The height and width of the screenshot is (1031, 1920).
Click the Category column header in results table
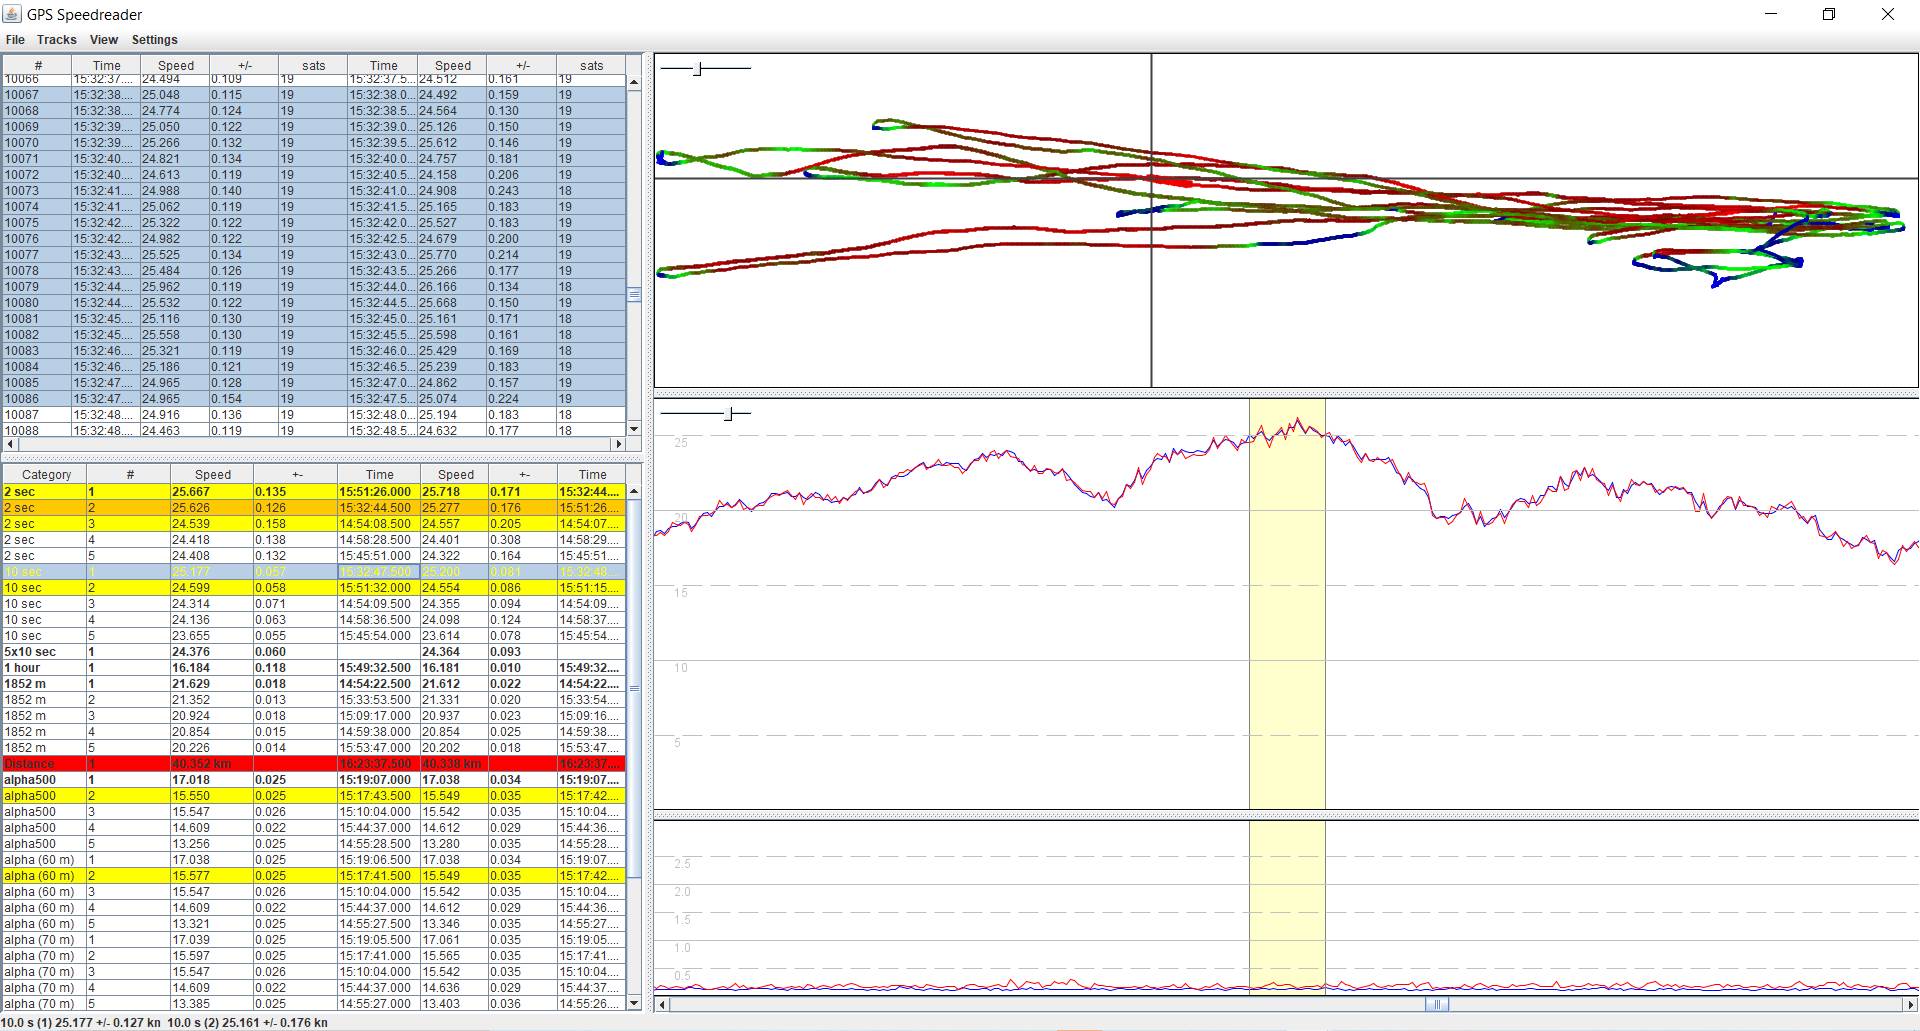pyautogui.click(x=46, y=475)
